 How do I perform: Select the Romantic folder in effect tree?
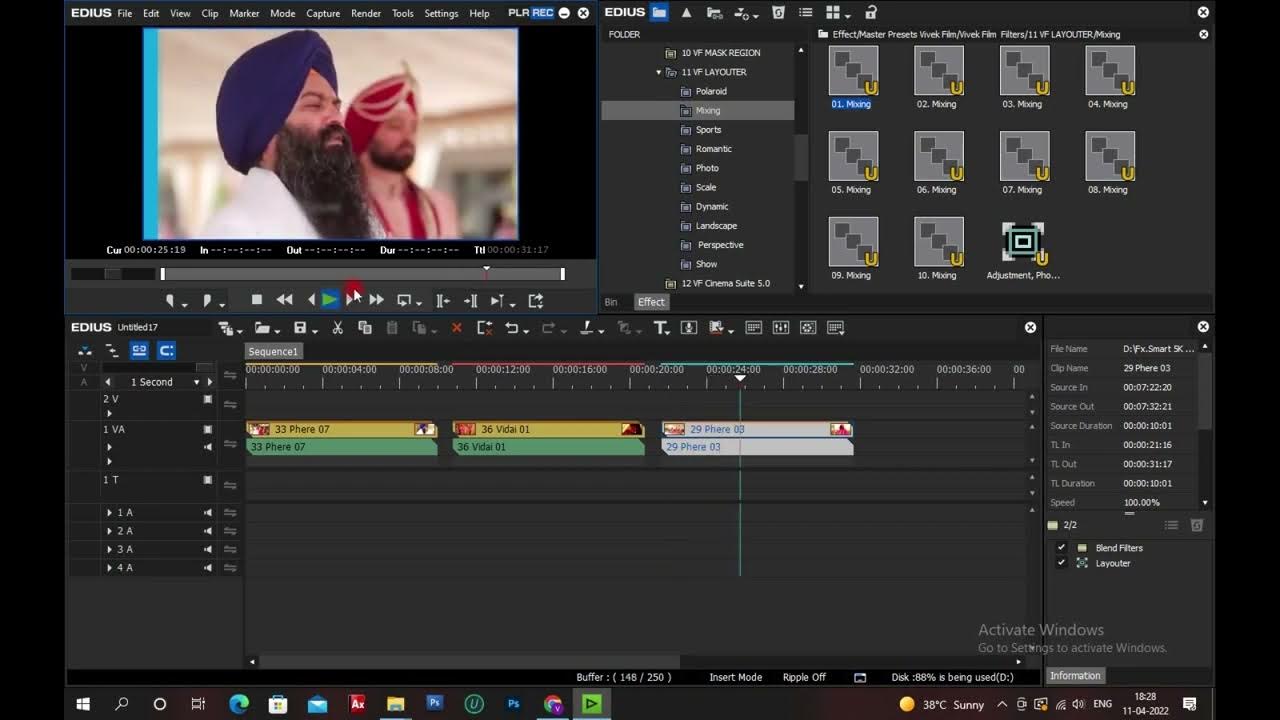point(714,149)
